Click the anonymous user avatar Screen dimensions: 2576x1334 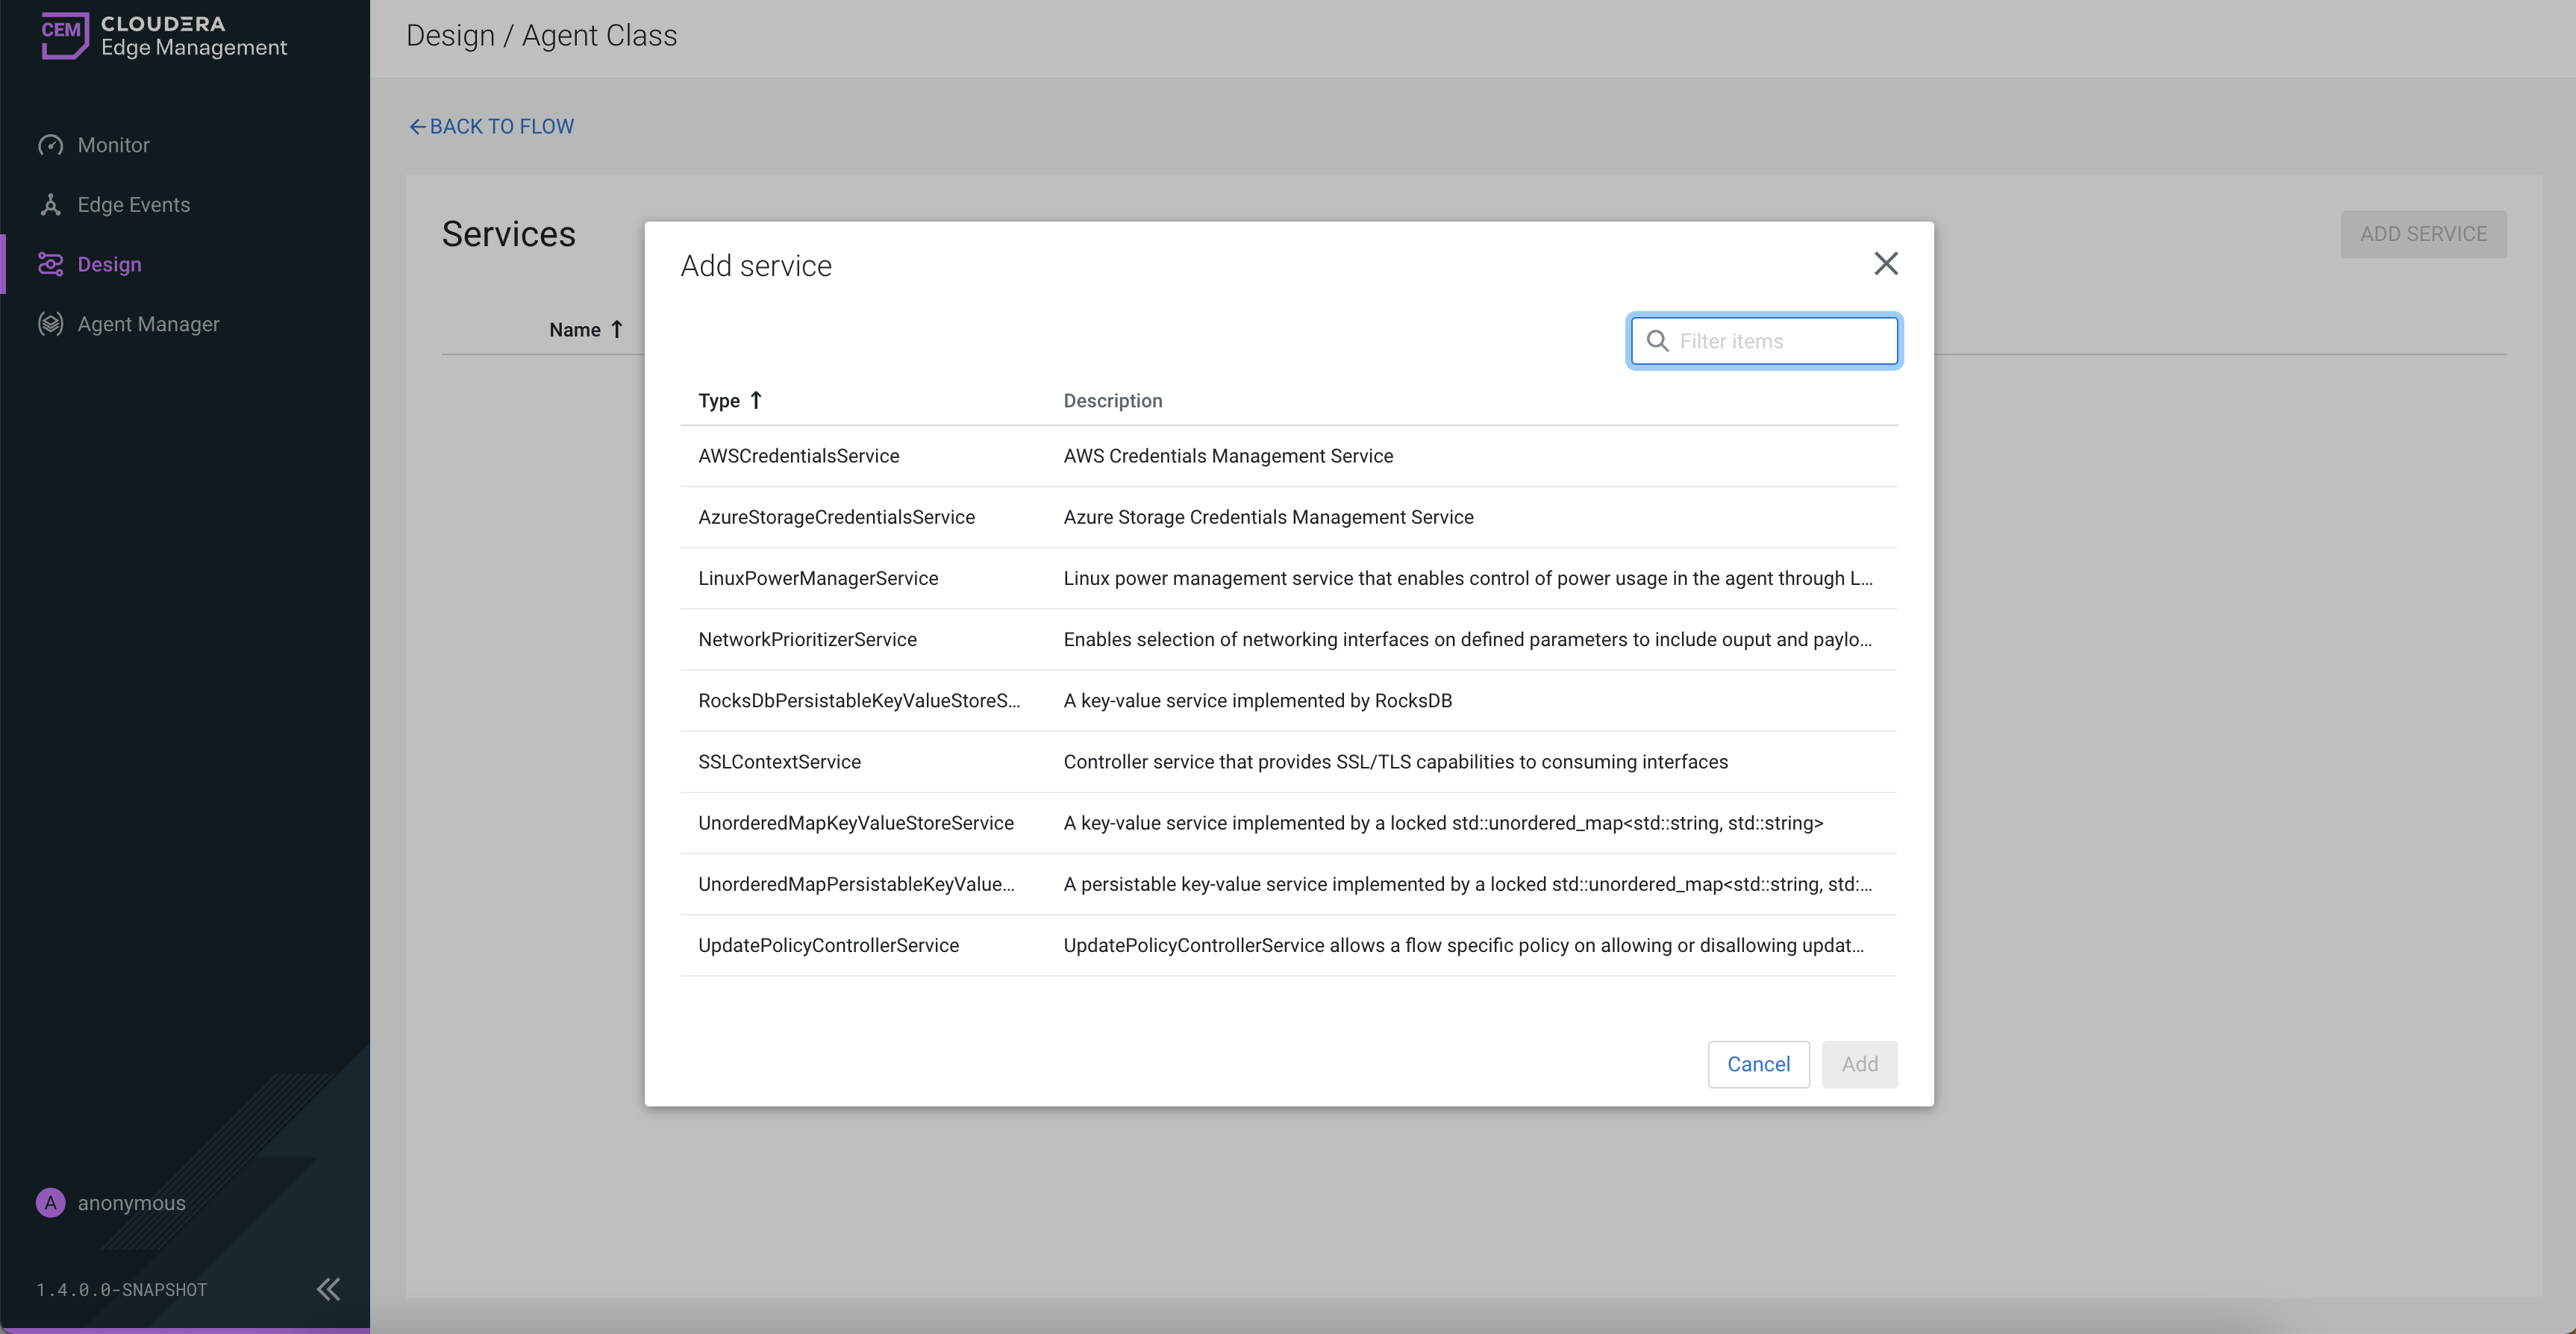pos(50,1202)
